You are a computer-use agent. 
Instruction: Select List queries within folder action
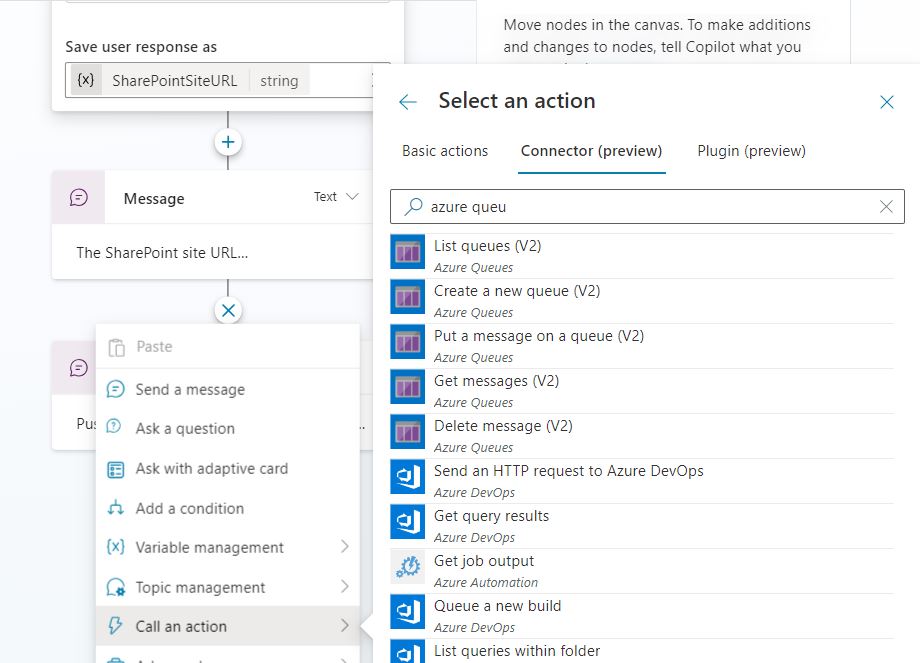tap(642, 651)
